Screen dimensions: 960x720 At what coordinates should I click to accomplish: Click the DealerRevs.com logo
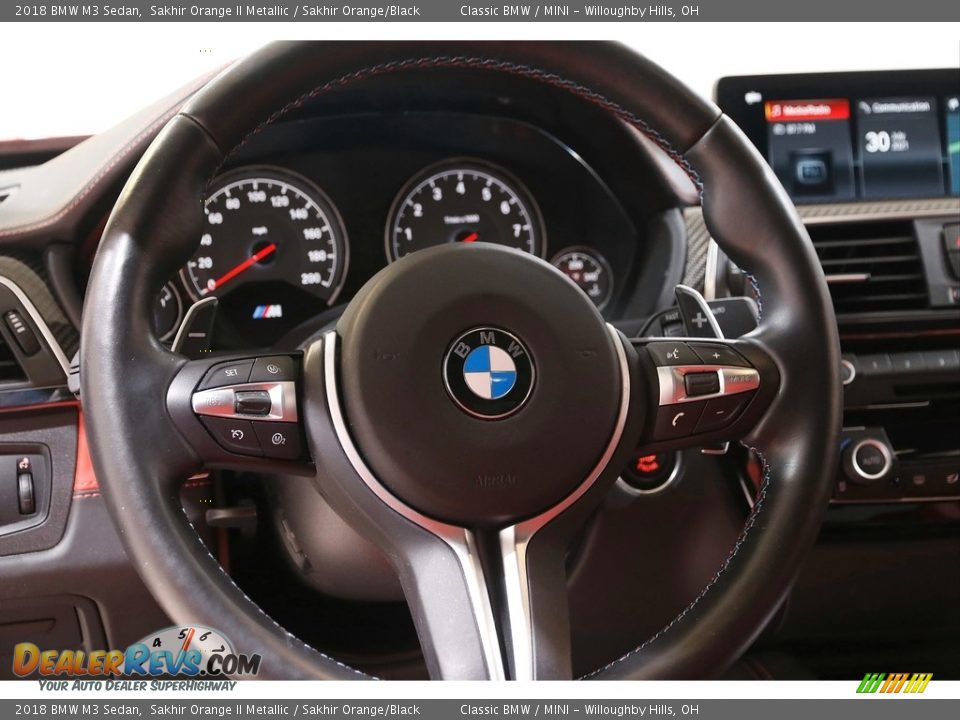(136, 659)
